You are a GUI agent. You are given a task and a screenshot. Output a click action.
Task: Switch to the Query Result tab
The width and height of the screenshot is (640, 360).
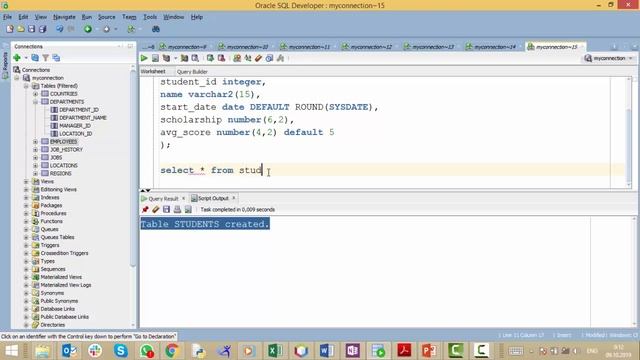163,199
